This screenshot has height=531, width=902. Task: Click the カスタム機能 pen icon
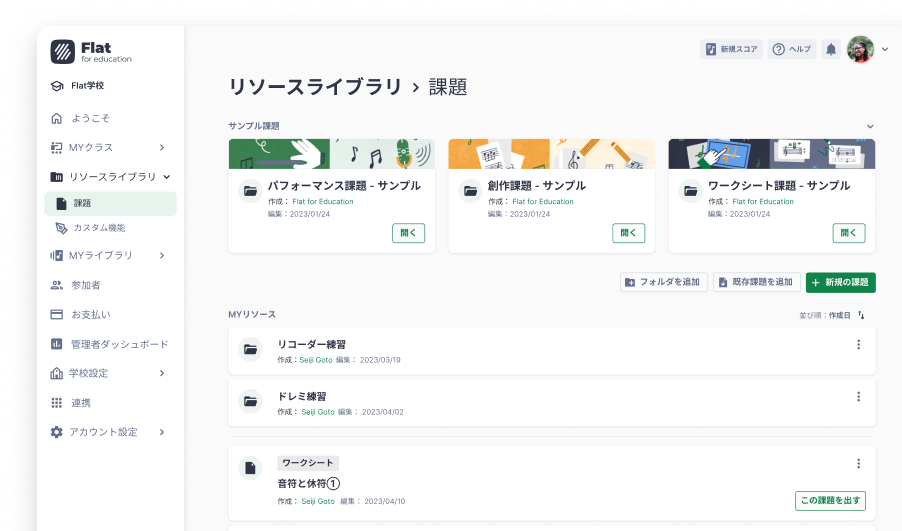[x=61, y=228]
